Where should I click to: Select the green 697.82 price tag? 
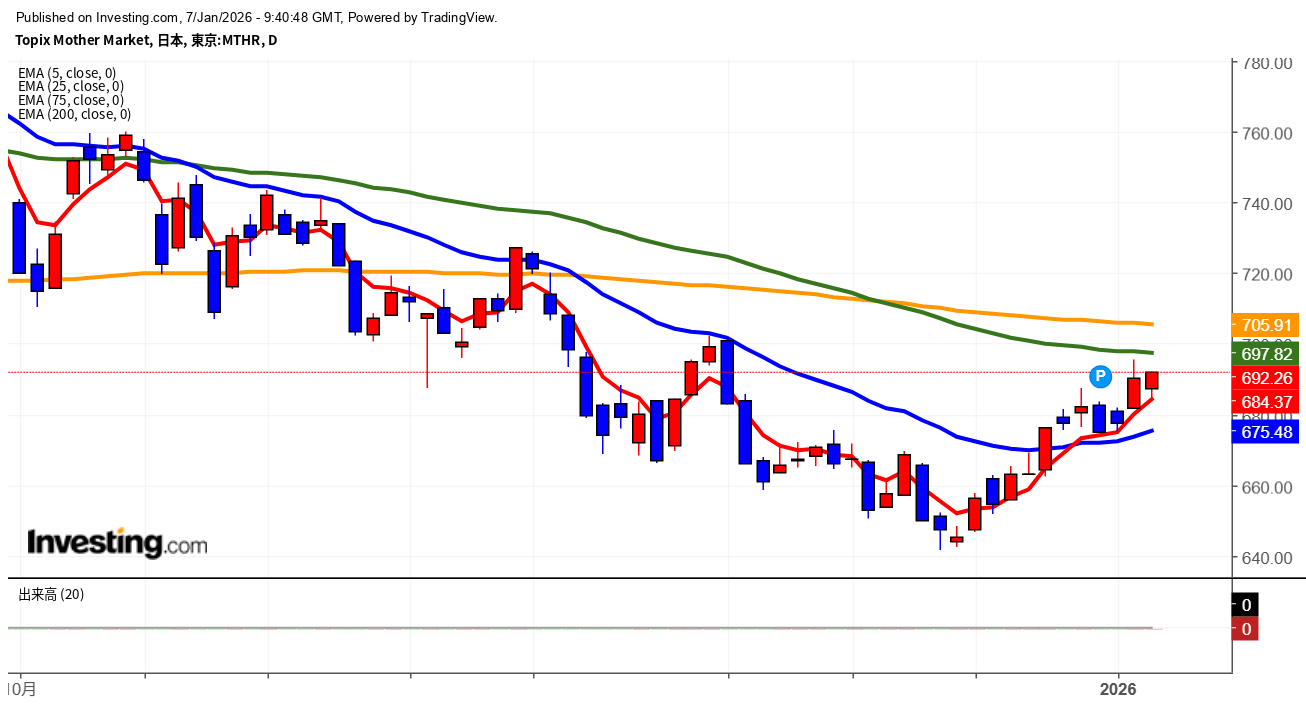point(1267,353)
